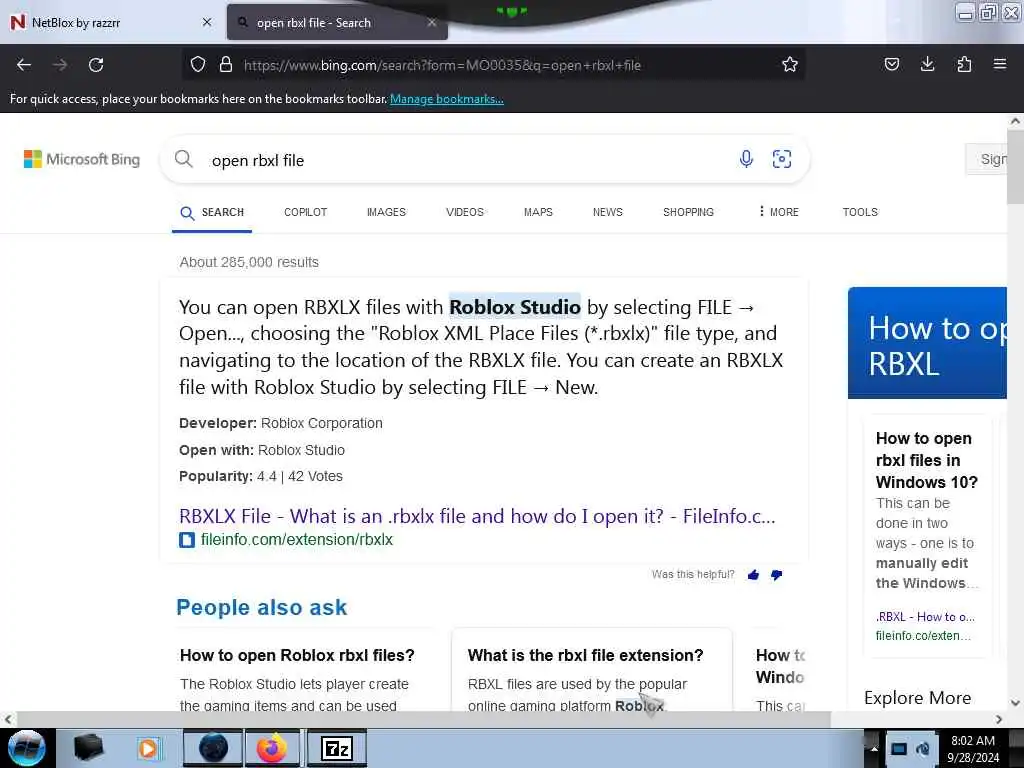
Task: Open fileinfo.com/extension/rbxlx URL link
Action: (x=296, y=539)
